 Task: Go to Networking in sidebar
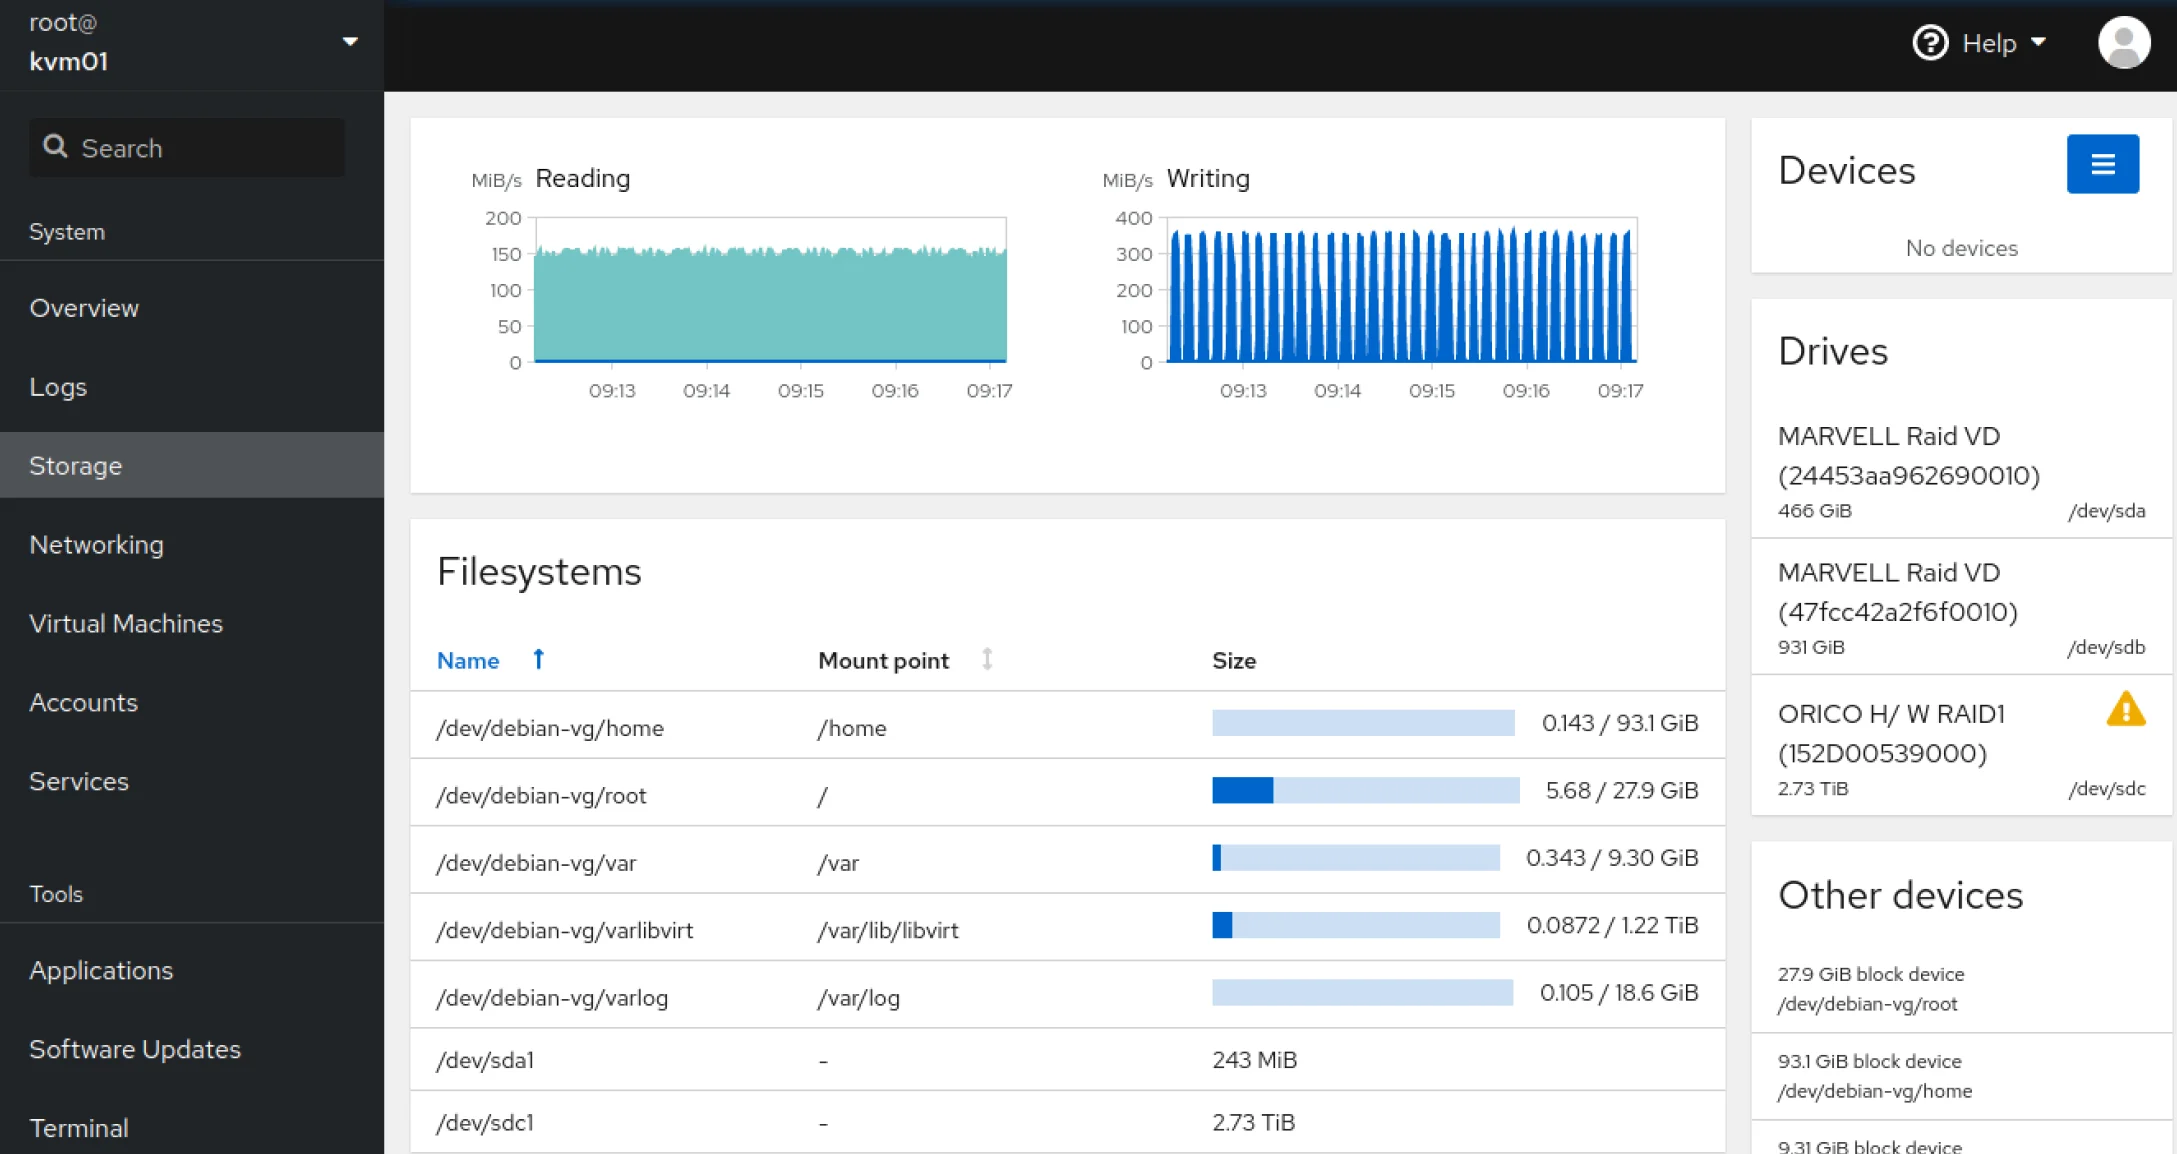tap(96, 544)
